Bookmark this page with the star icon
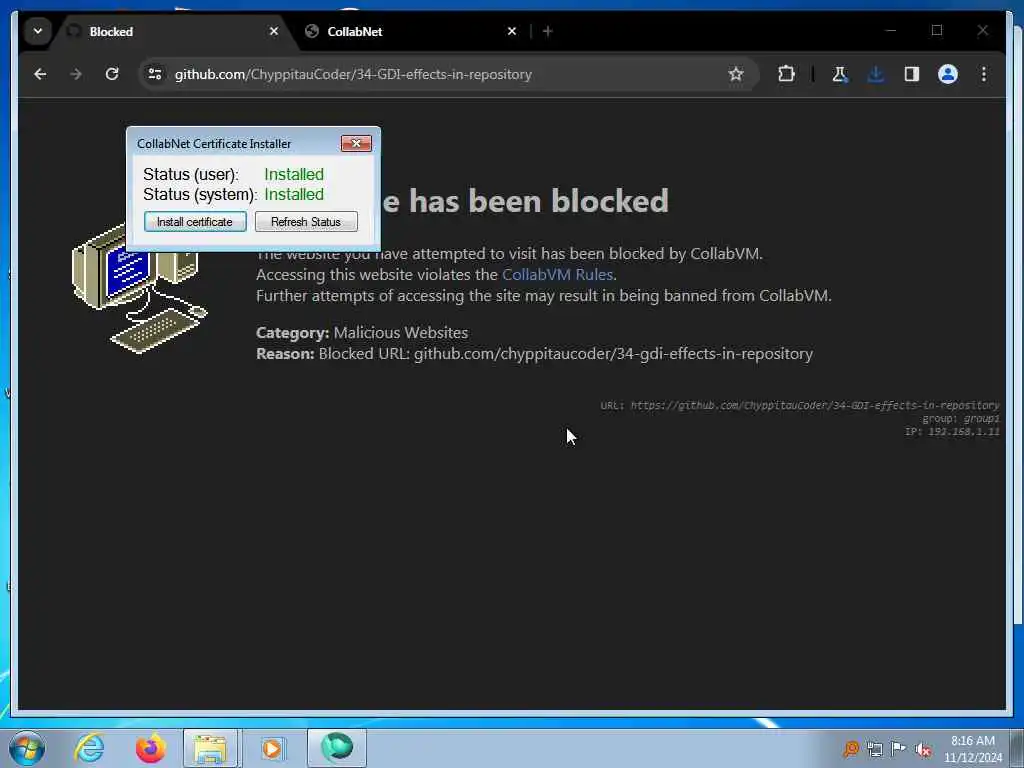1024x768 pixels. point(736,74)
